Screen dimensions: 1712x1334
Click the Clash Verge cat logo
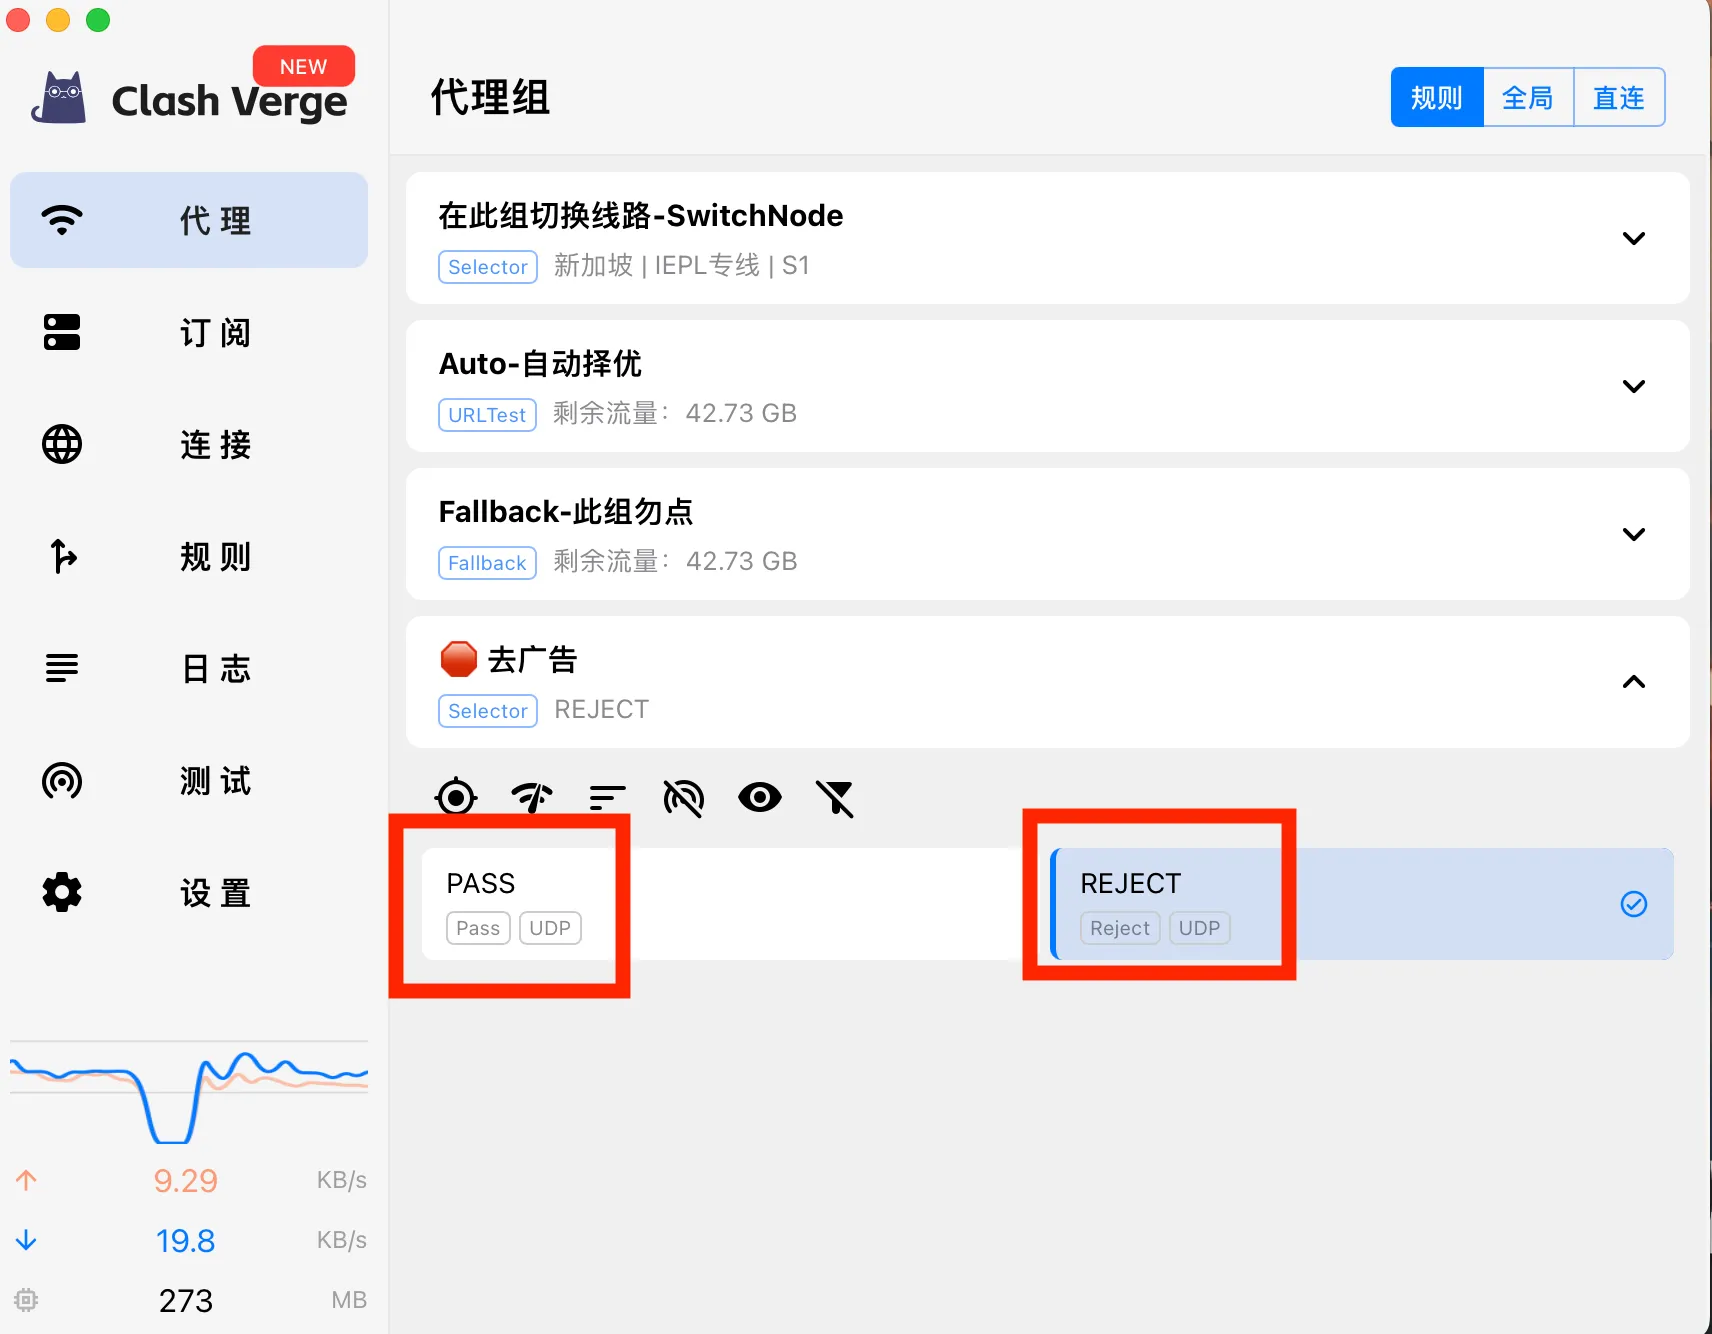tap(60, 99)
